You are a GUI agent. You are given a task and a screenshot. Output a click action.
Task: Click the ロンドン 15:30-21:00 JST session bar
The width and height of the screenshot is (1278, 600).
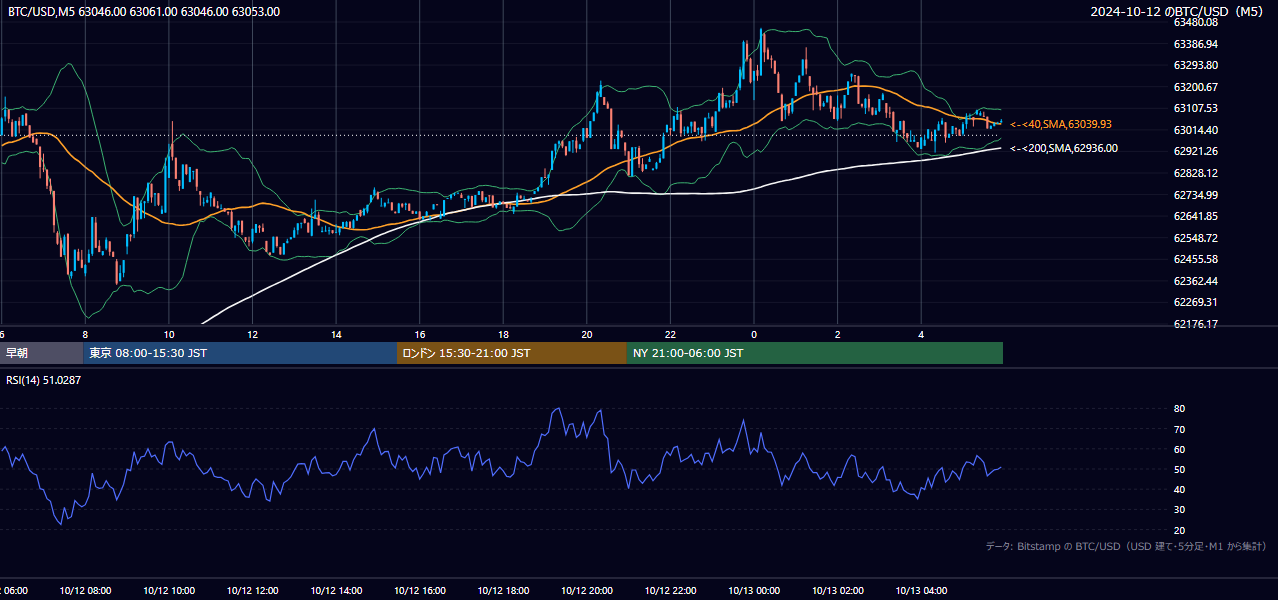pos(512,353)
